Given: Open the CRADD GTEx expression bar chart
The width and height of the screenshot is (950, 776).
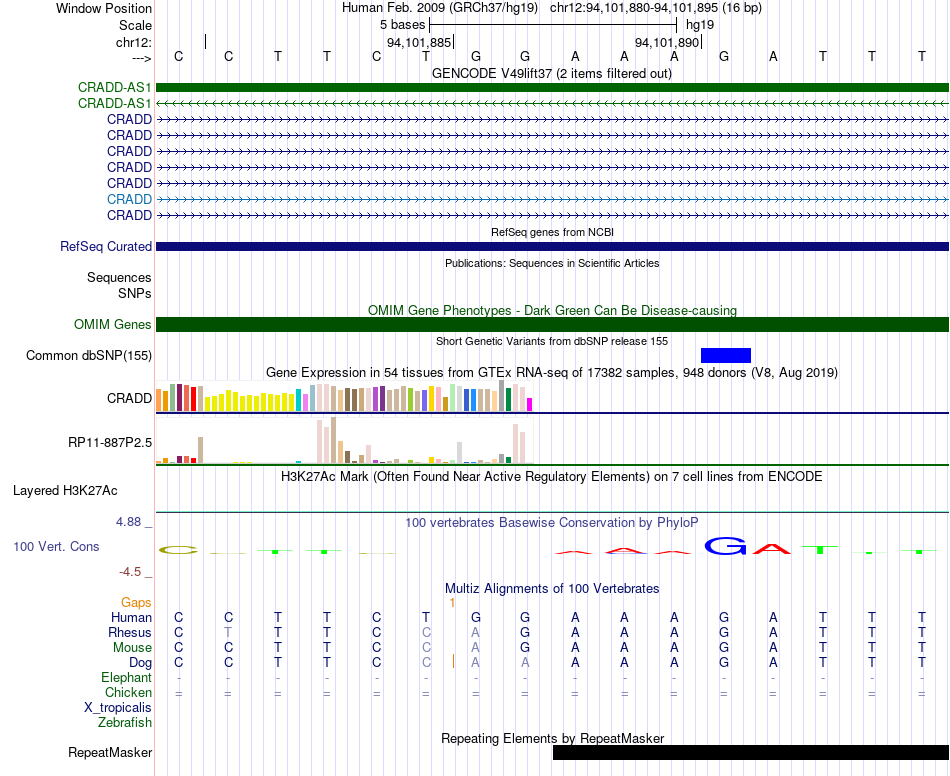Looking at the screenshot, I should [x=344, y=397].
